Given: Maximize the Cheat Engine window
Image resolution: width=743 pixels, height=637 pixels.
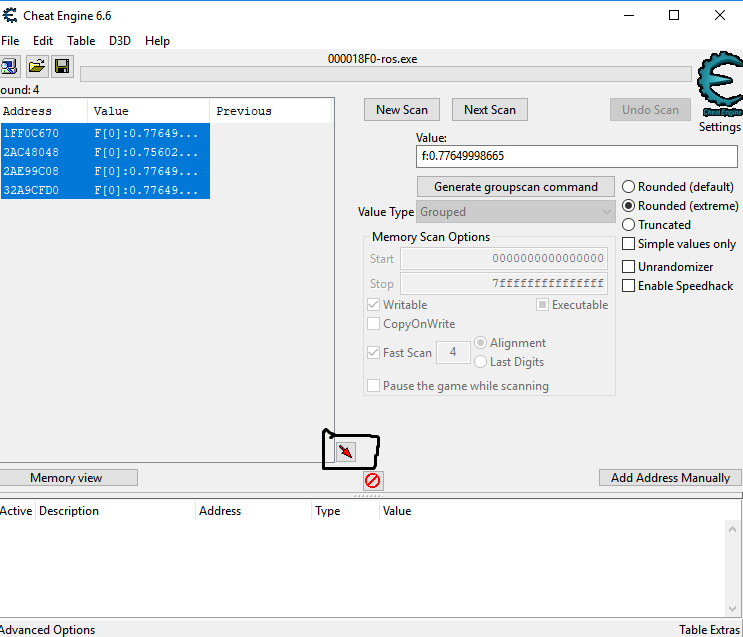Looking at the screenshot, I should pos(674,16).
